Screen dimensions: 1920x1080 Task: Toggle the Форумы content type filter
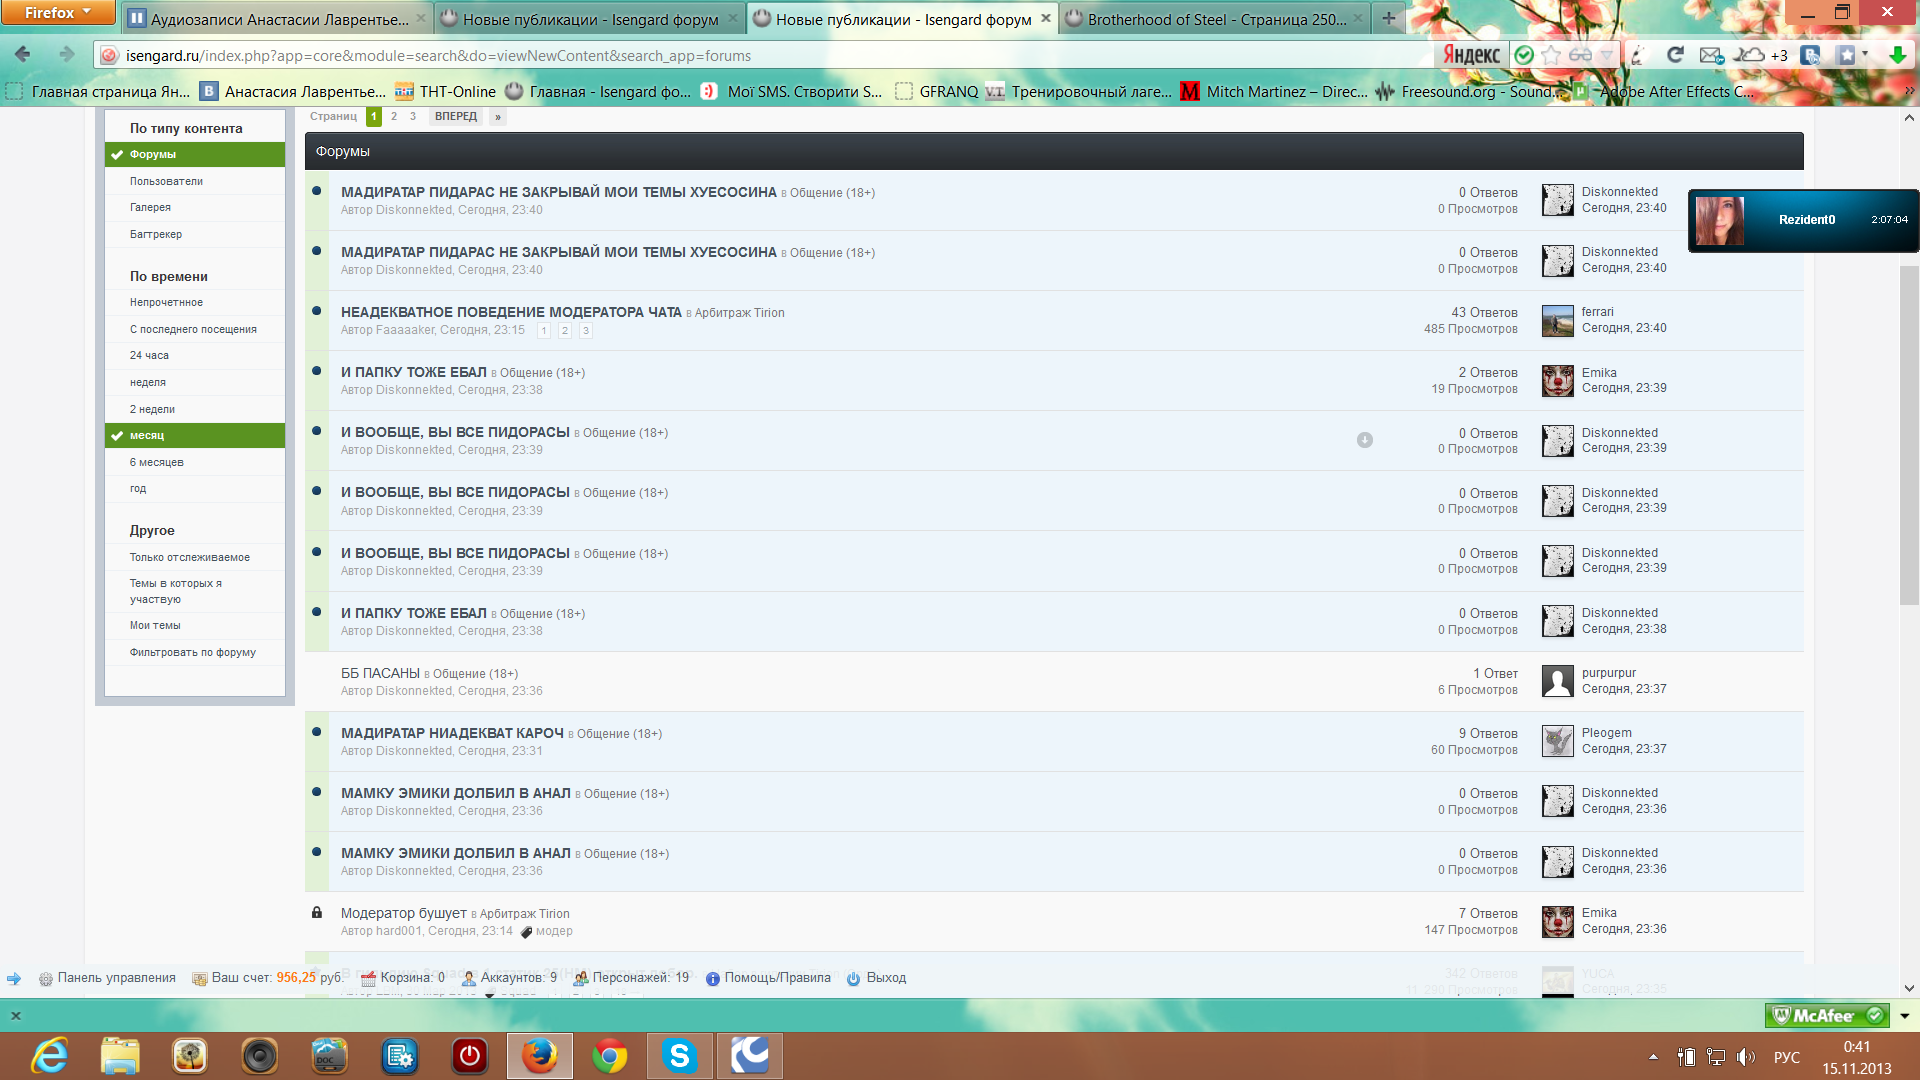click(195, 154)
